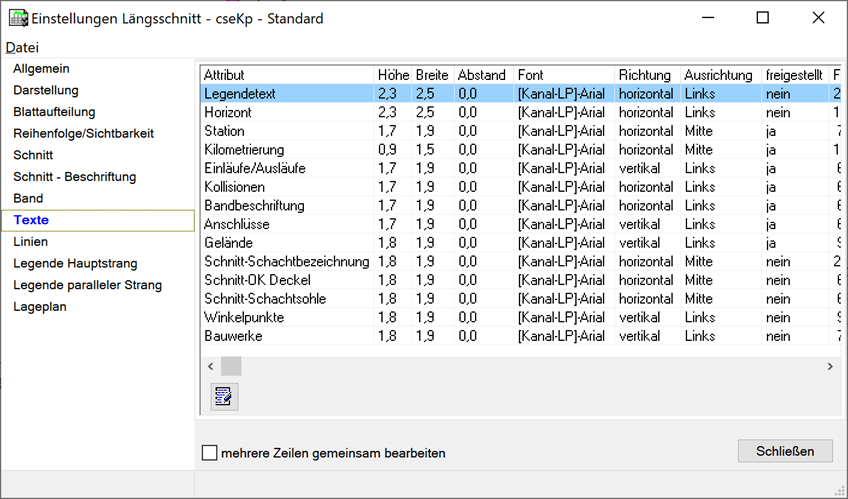Open the Datei menu
The height and width of the screenshot is (499, 848).
click(x=22, y=47)
